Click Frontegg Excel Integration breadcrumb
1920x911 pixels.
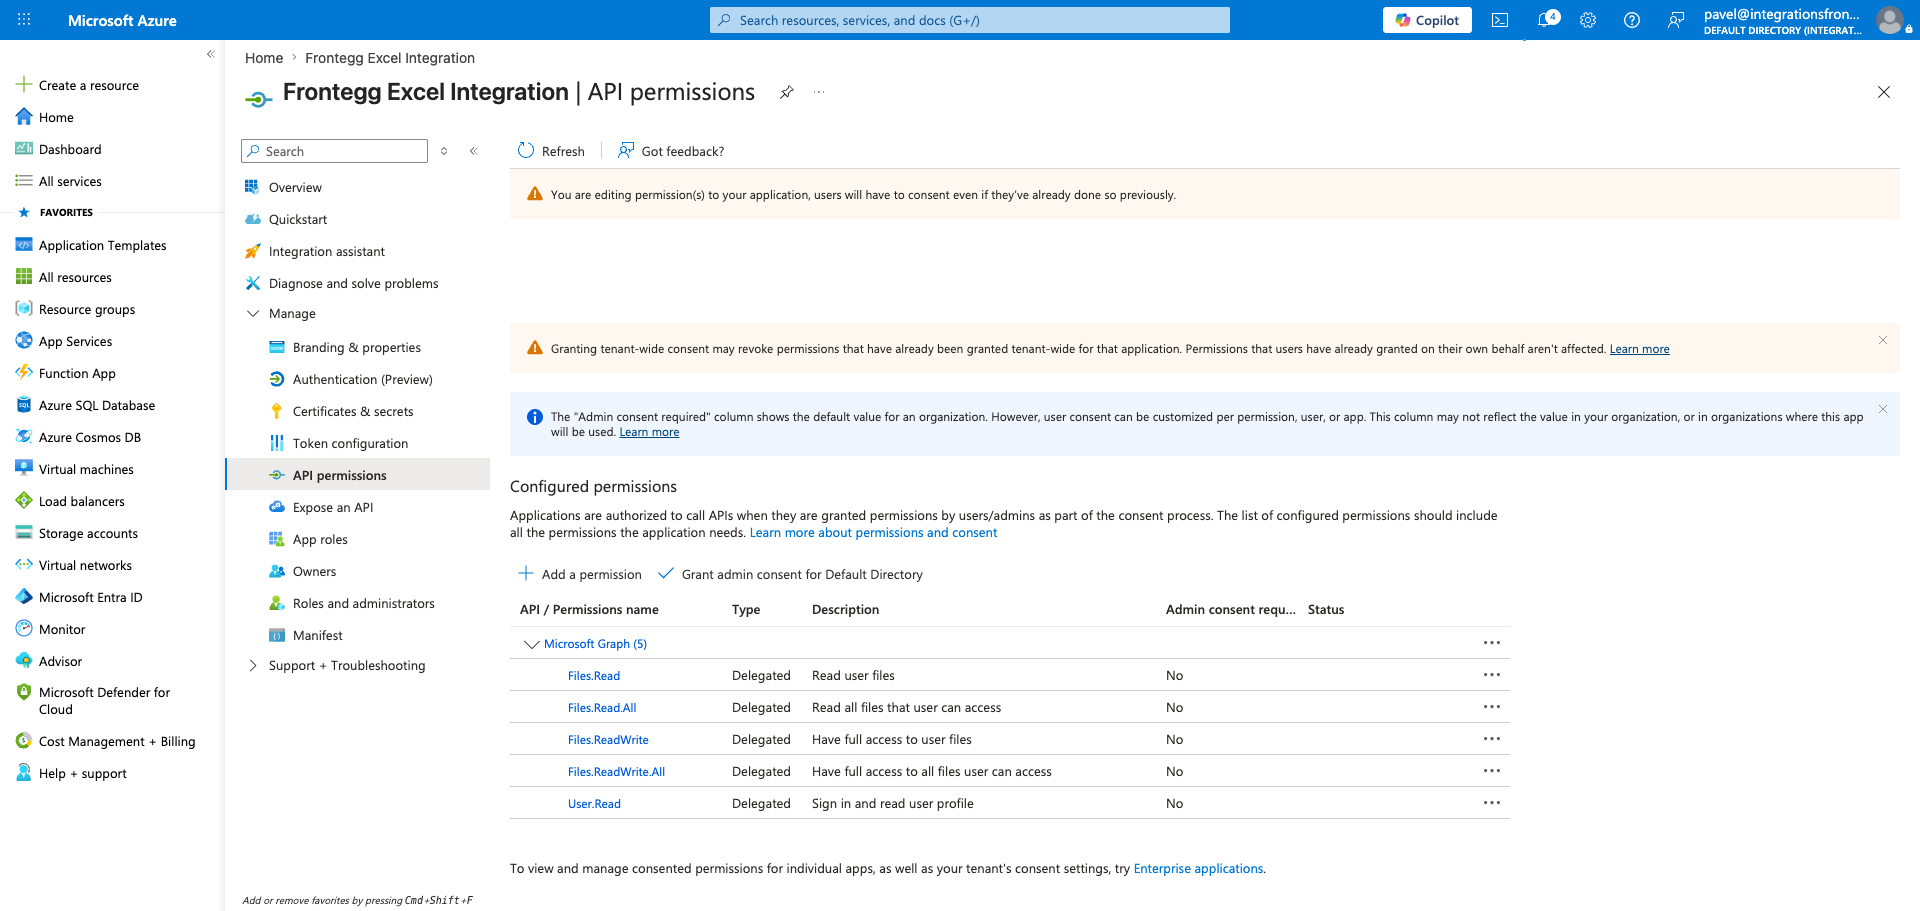pyautogui.click(x=390, y=58)
